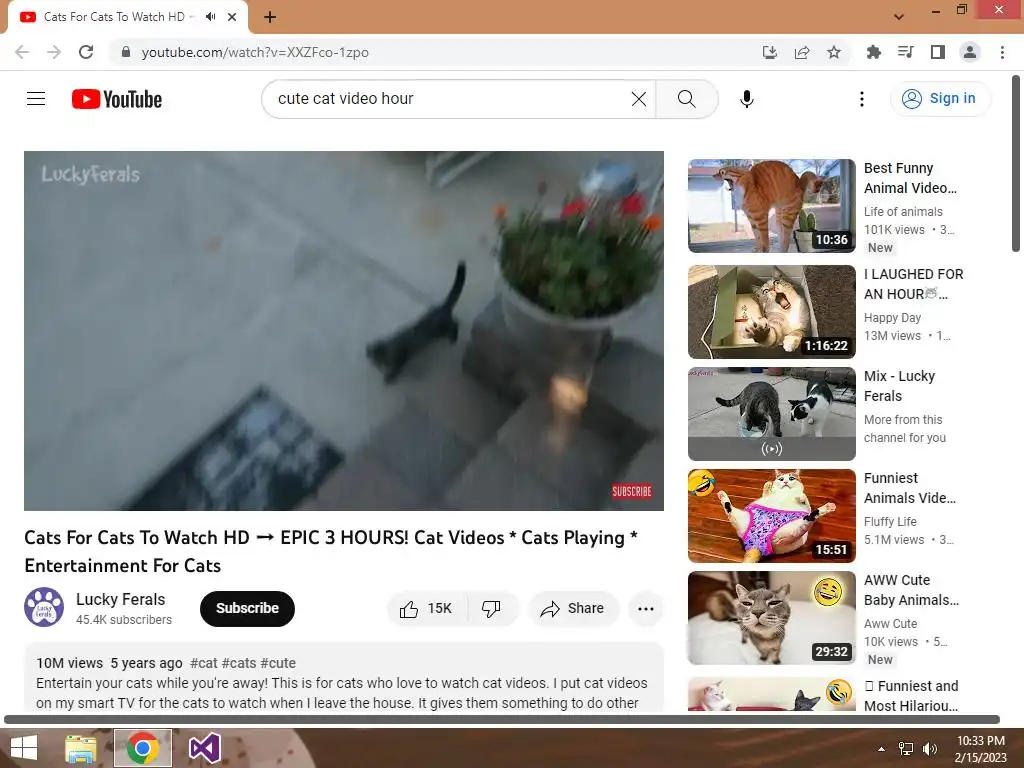Click the page vertical scrollbar
Viewport: 1024px width, 768px height.
point(1016,163)
